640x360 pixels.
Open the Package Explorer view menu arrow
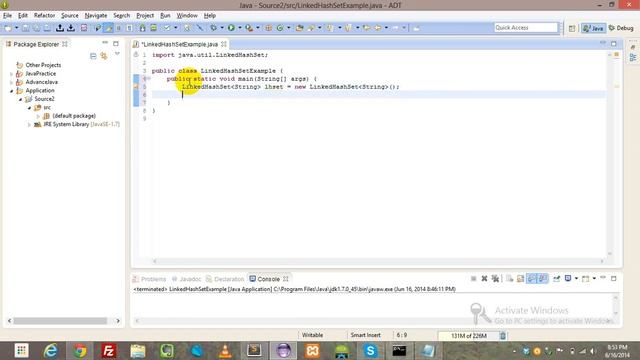coord(117,54)
